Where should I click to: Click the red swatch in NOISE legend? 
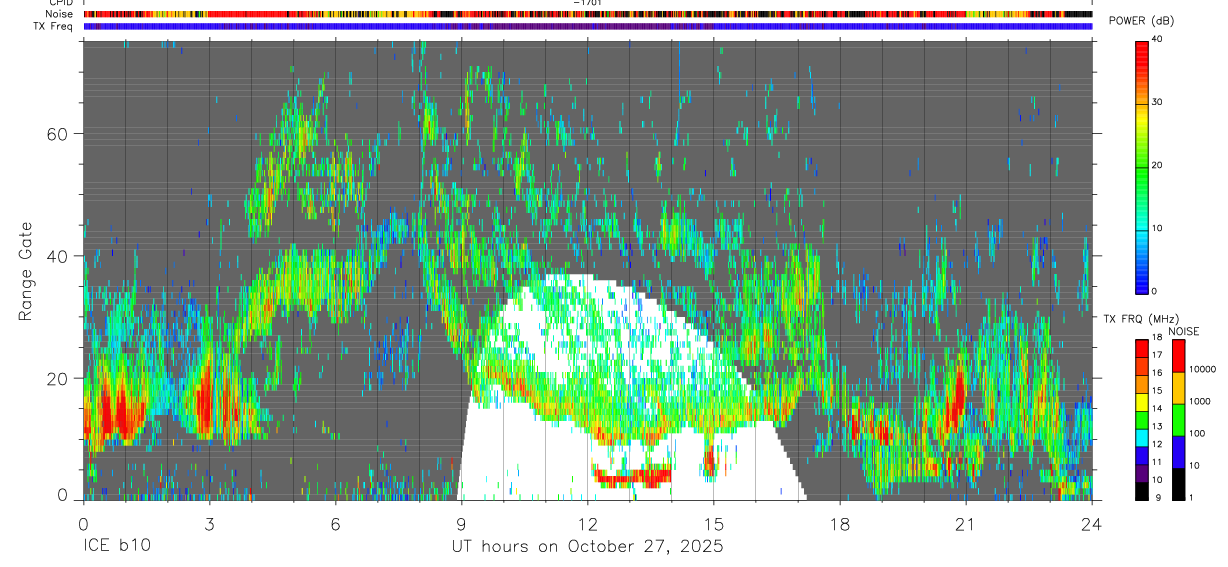tap(1178, 356)
